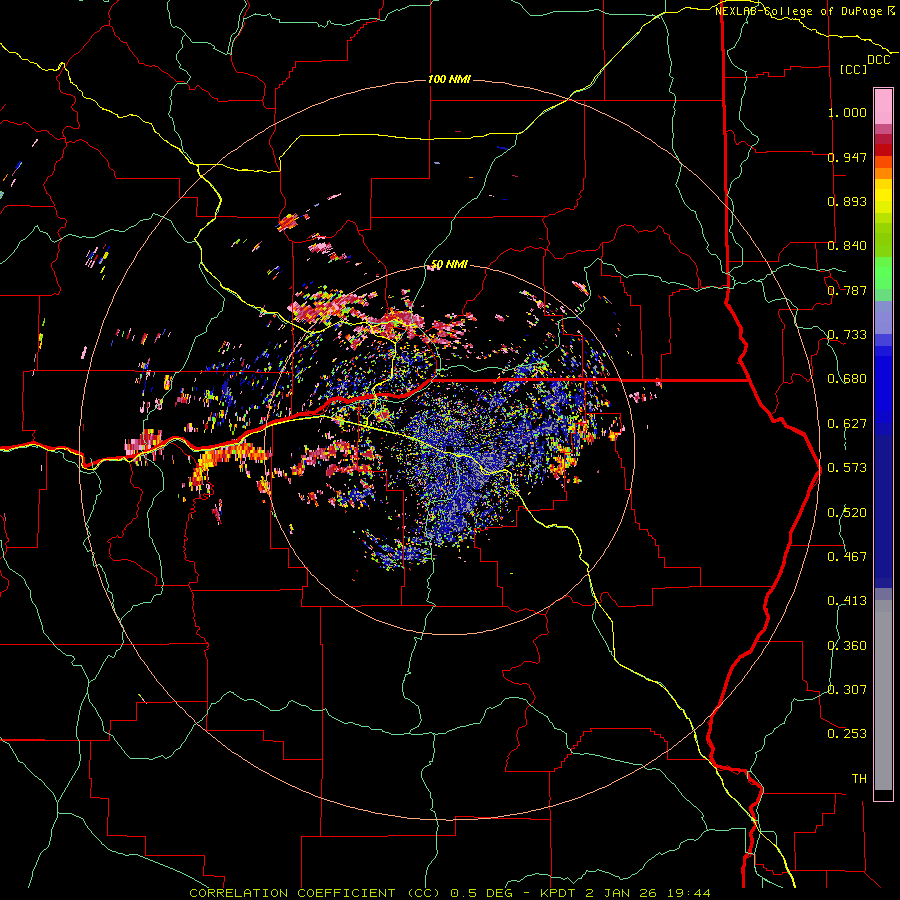900x900 pixels.
Task: Select the 0.893 scale value
Action: pyautogui.click(x=847, y=201)
